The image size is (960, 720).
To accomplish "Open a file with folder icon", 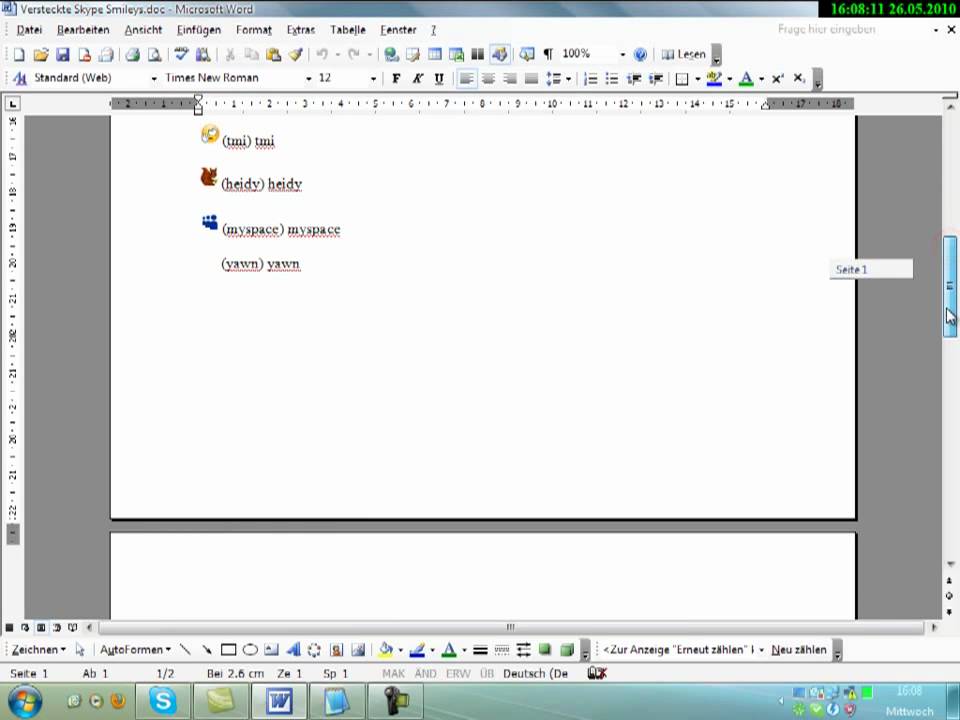I will click(x=40, y=54).
